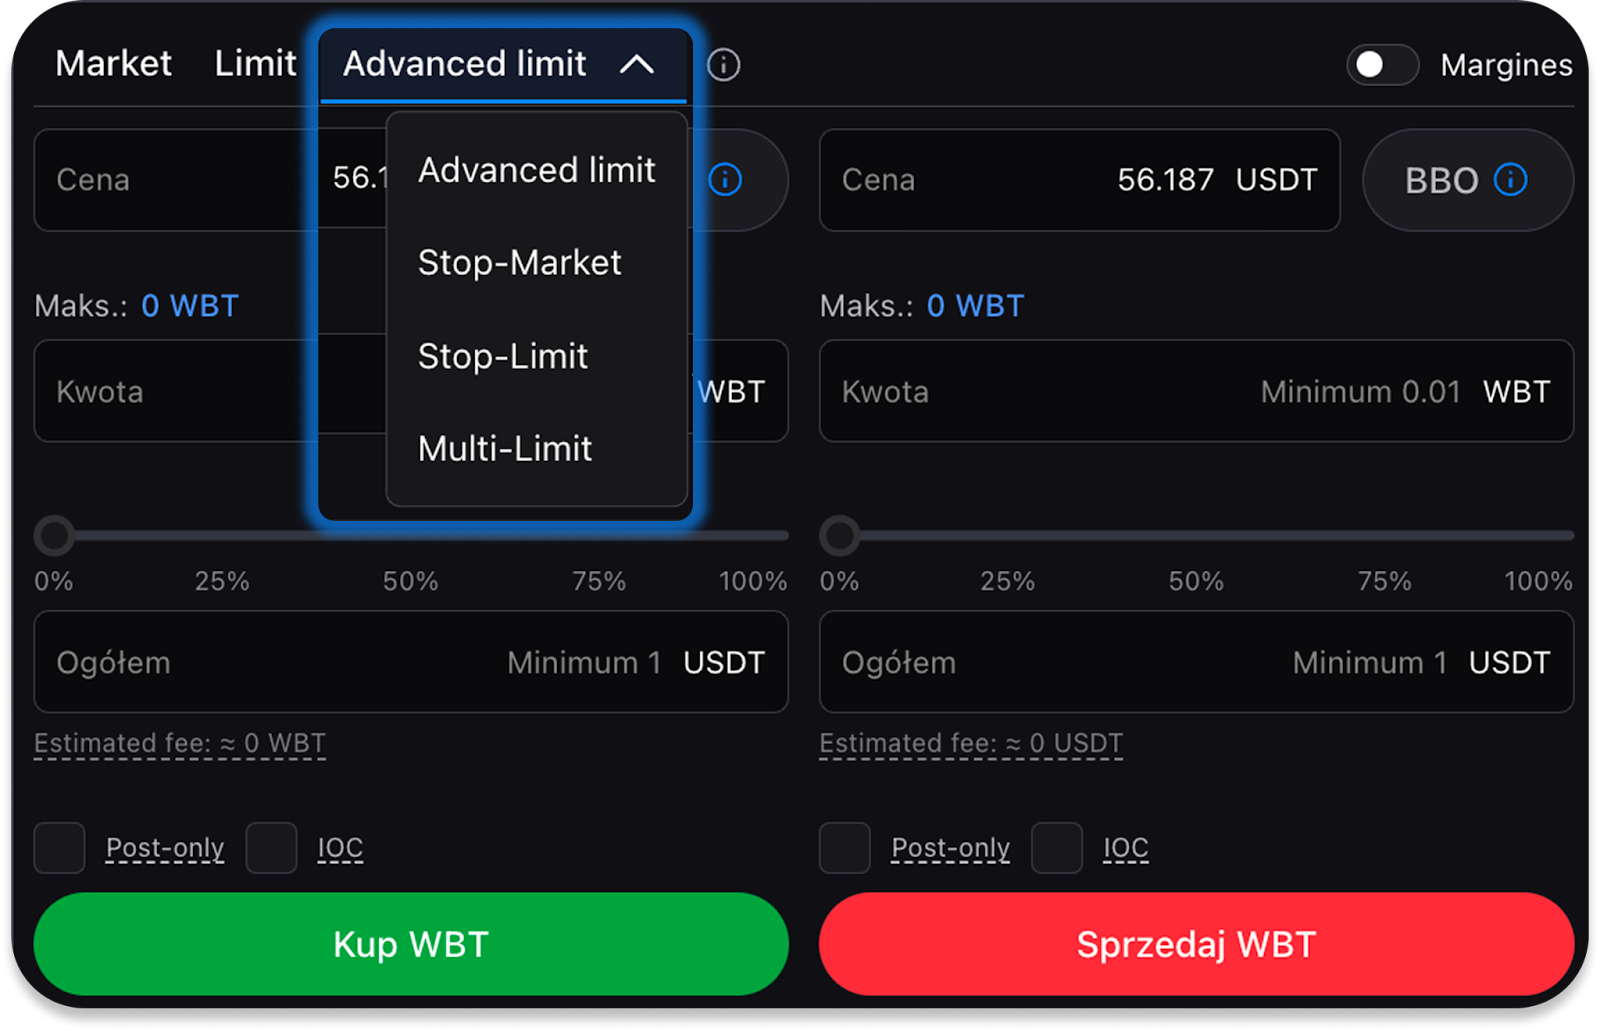This screenshot has height=1031, width=1600.
Task: Switch to the Market tab
Action: pos(113,64)
